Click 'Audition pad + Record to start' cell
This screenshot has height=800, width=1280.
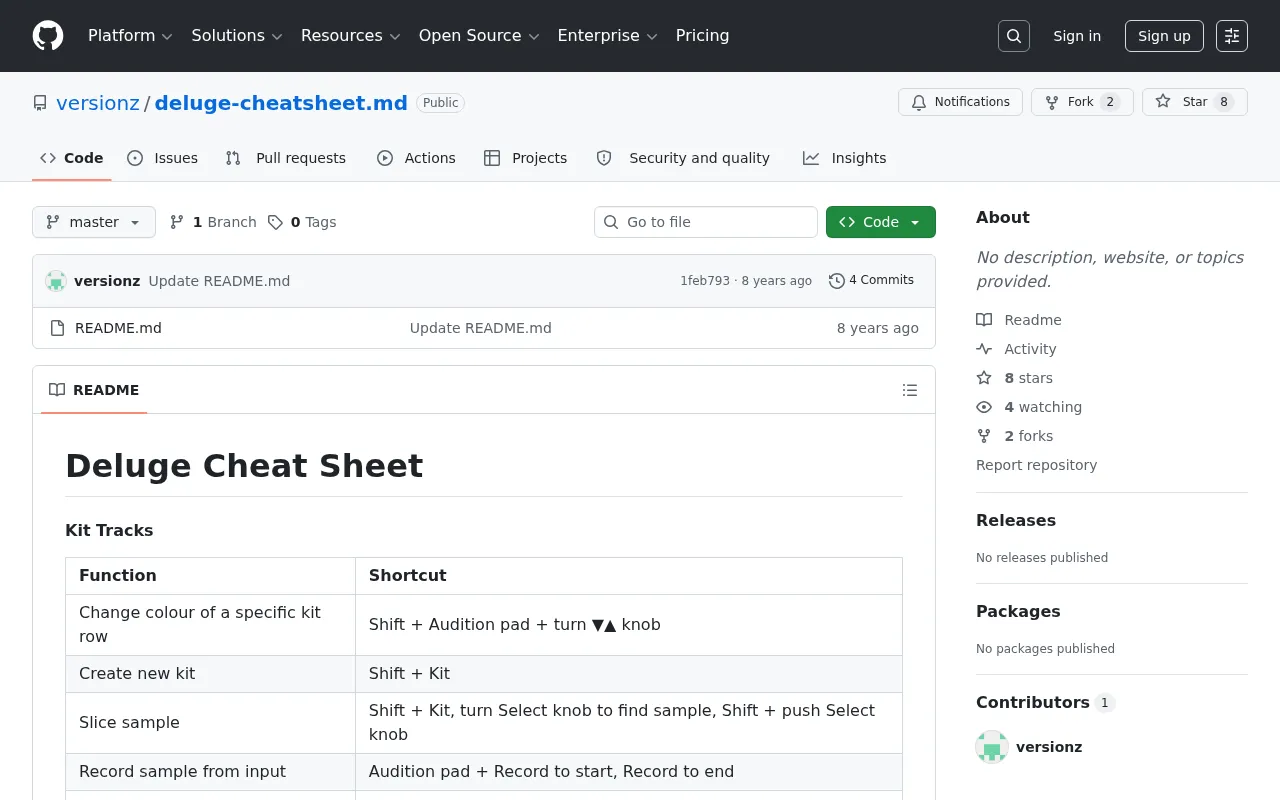coord(629,772)
